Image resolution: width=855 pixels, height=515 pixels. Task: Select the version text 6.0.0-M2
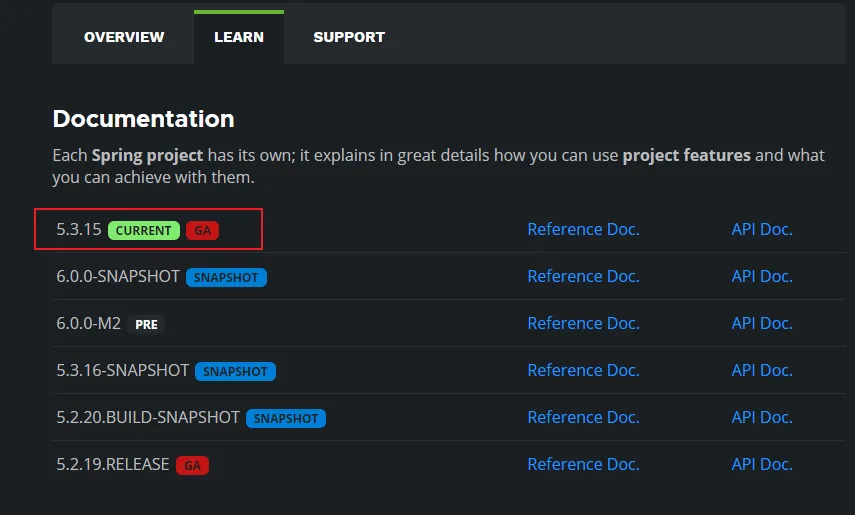coord(88,323)
